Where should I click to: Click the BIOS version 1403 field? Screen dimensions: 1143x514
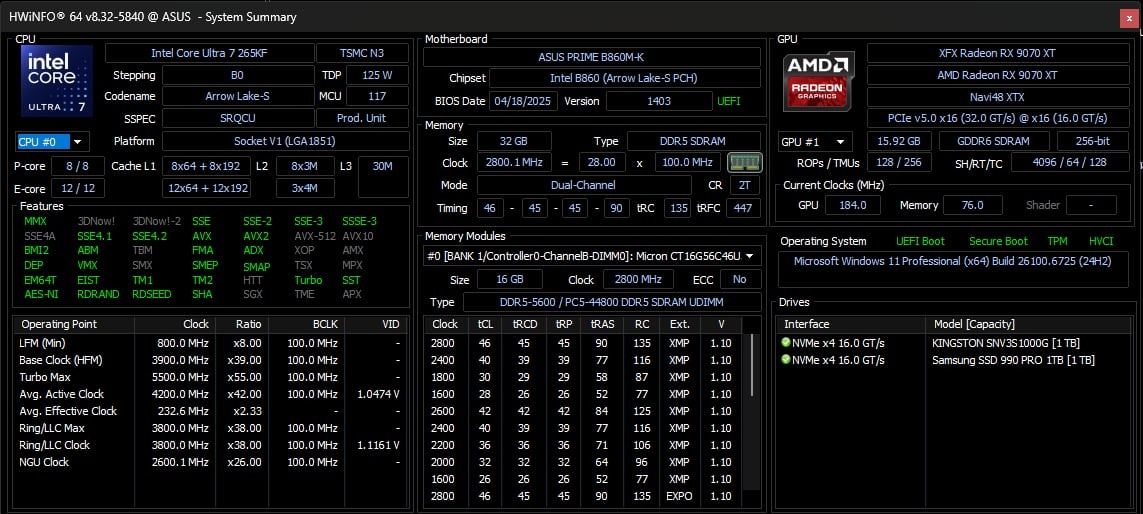click(659, 101)
